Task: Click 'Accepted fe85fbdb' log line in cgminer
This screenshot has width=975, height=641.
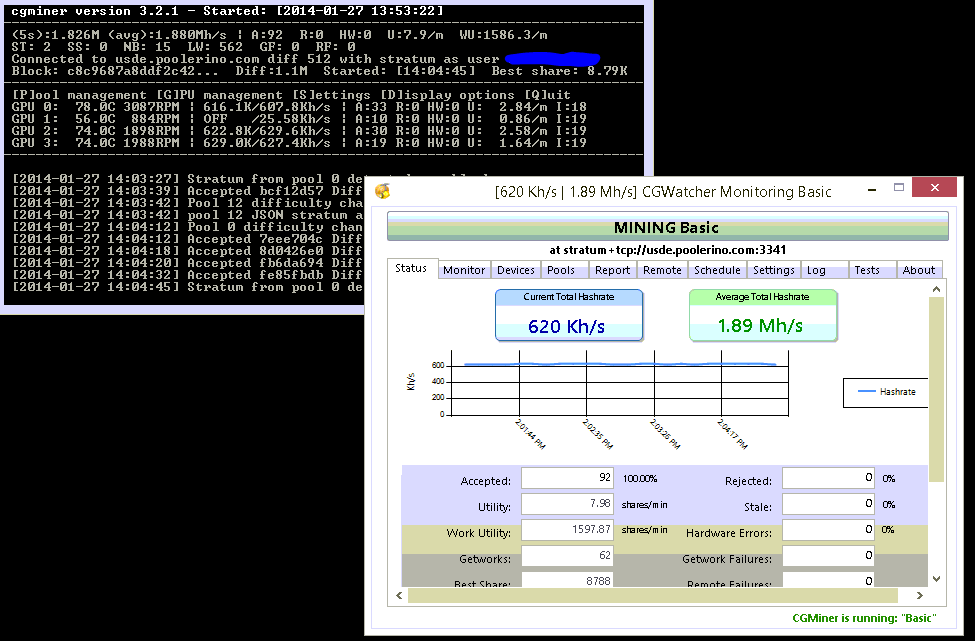Action: [x=187, y=275]
